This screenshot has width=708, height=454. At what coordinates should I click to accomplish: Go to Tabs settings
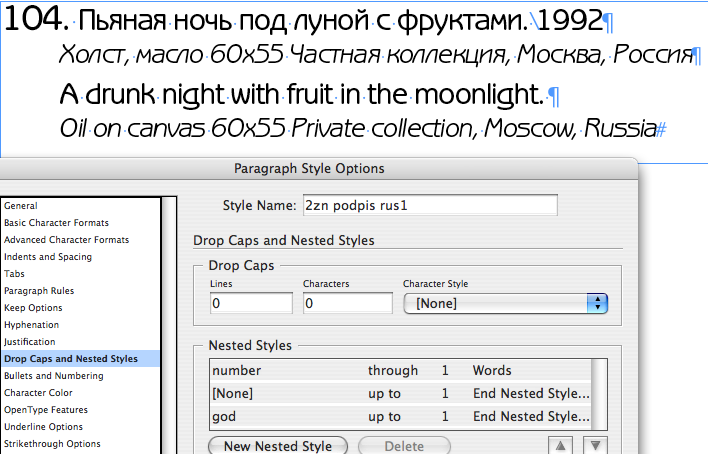[15, 274]
